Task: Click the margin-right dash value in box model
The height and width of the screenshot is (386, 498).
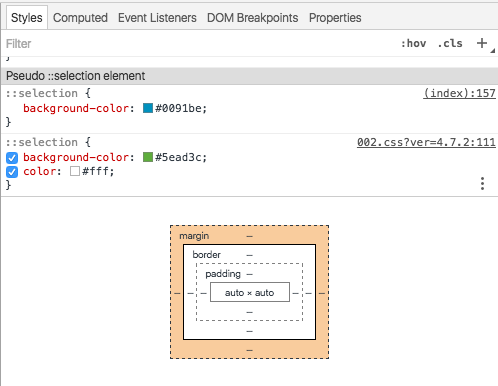Action: [x=322, y=293]
